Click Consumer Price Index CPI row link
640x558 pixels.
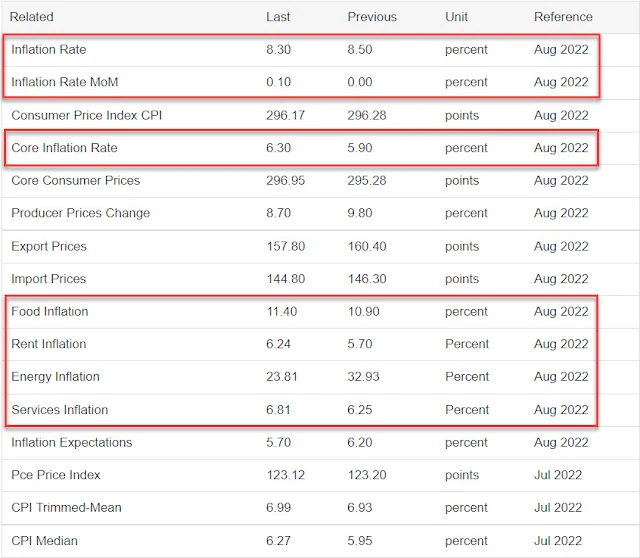pyautogui.click(x=87, y=116)
